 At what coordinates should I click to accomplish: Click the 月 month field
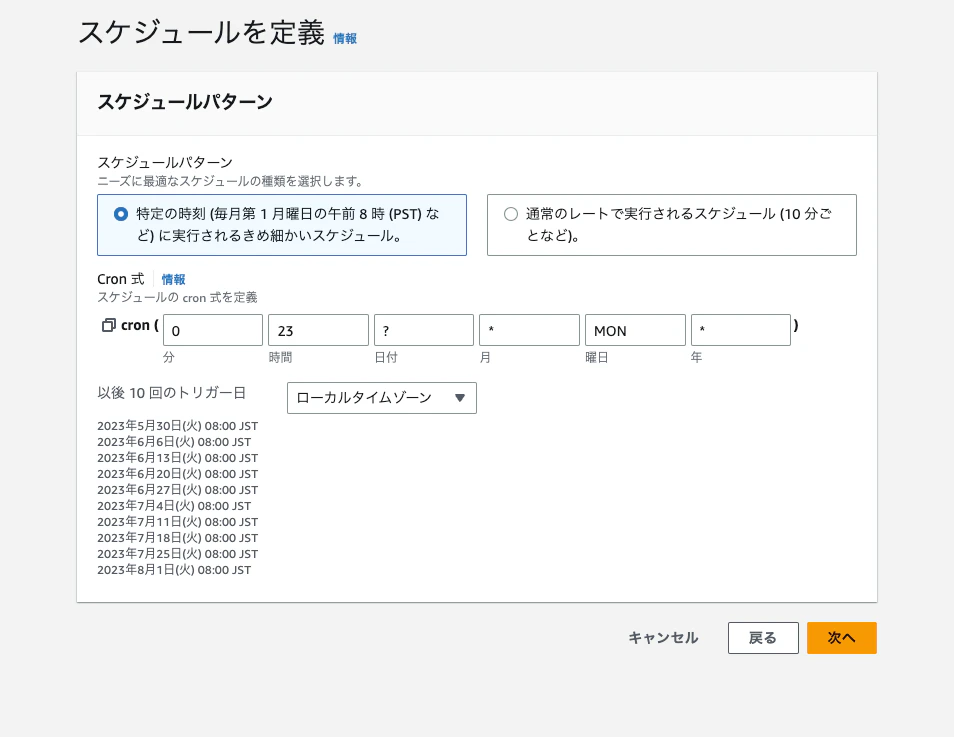[x=529, y=330]
